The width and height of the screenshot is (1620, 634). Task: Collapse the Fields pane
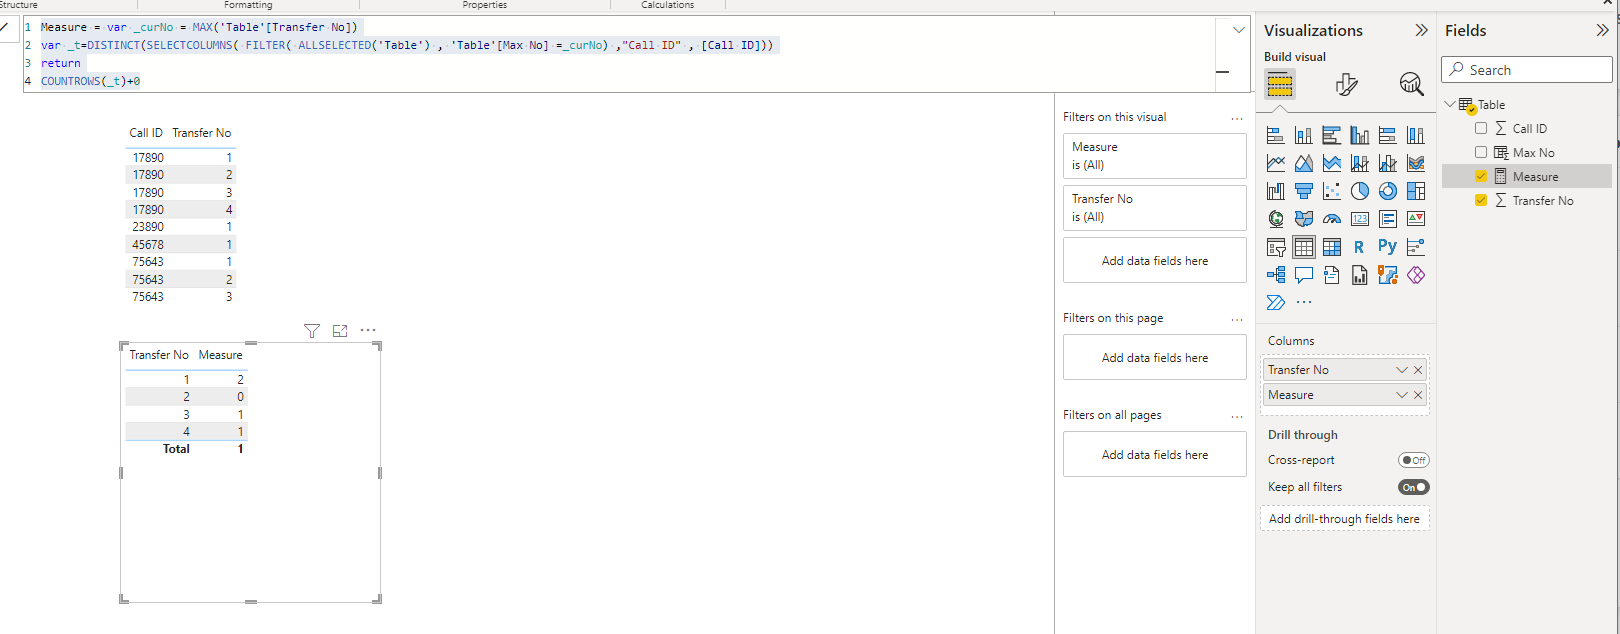pyautogui.click(x=1602, y=30)
